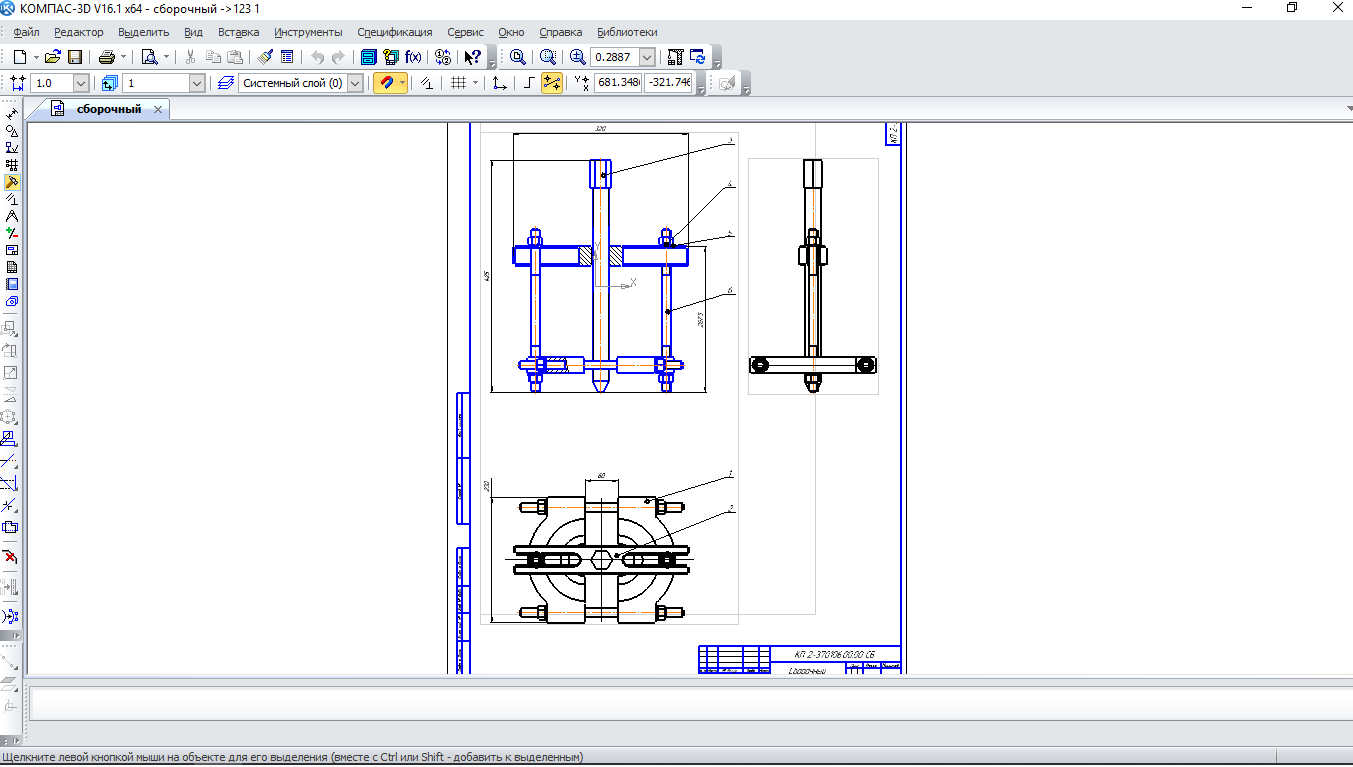The height and width of the screenshot is (767, 1353).
Task: Click the Refresh view icon
Action: tap(697, 57)
